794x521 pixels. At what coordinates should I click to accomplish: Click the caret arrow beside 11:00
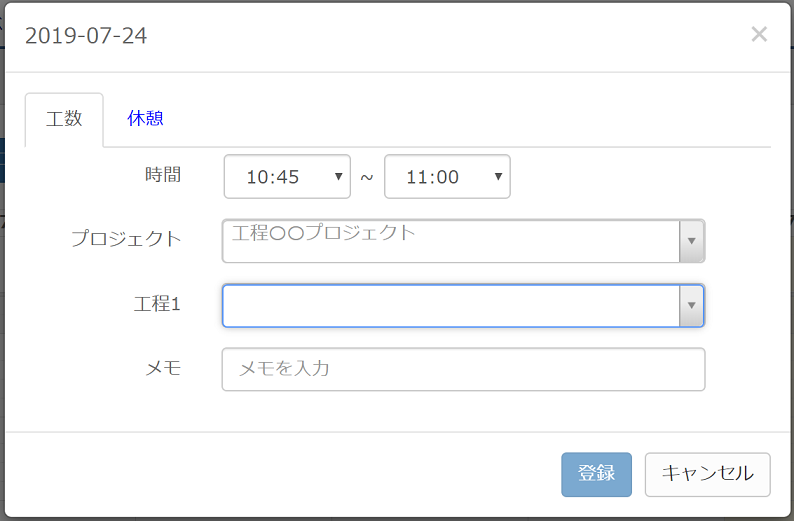point(498,177)
